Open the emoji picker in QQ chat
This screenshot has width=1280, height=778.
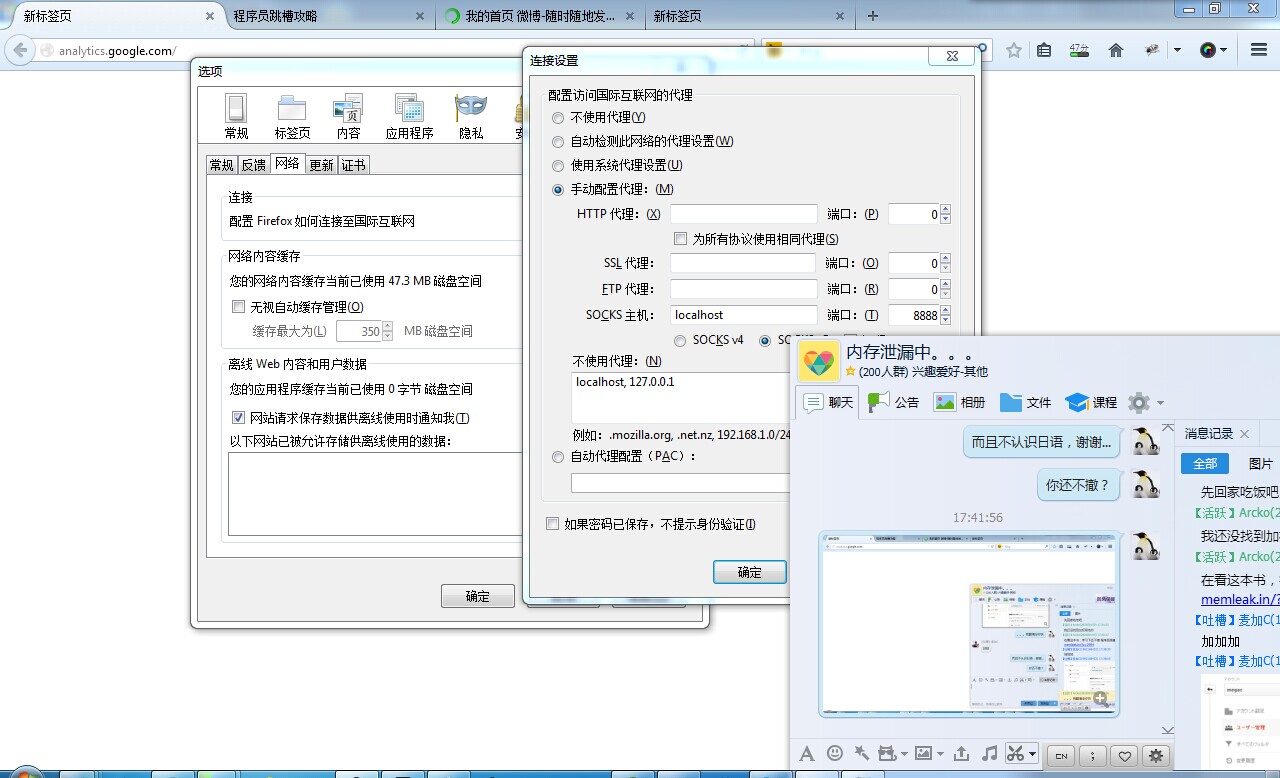(x=835, y=754)
